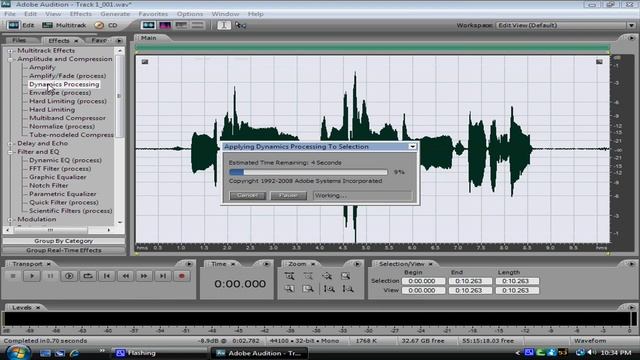
Task: Switch to Multitrack view
Action: 64,25
